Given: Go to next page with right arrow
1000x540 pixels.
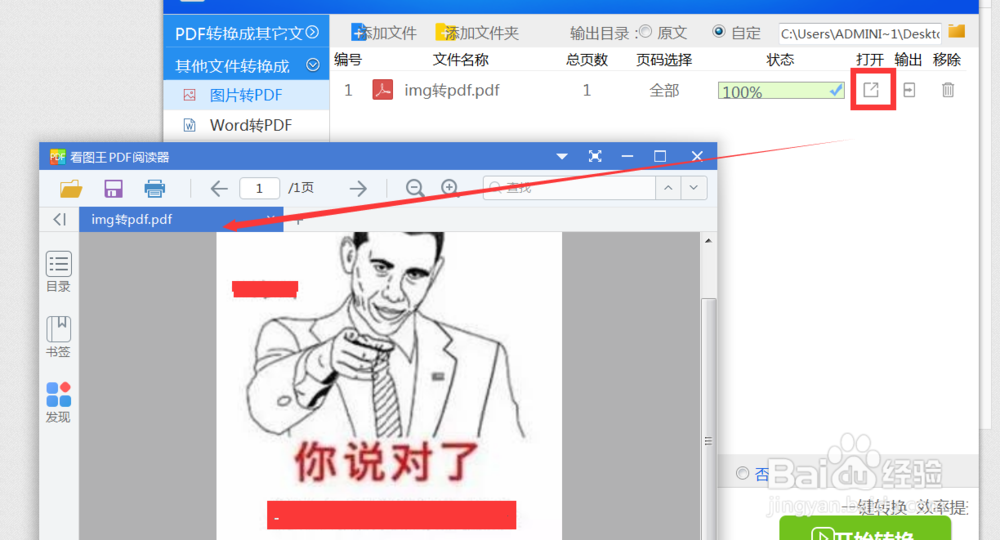Looking at the screenshot, I should [358, 189].
